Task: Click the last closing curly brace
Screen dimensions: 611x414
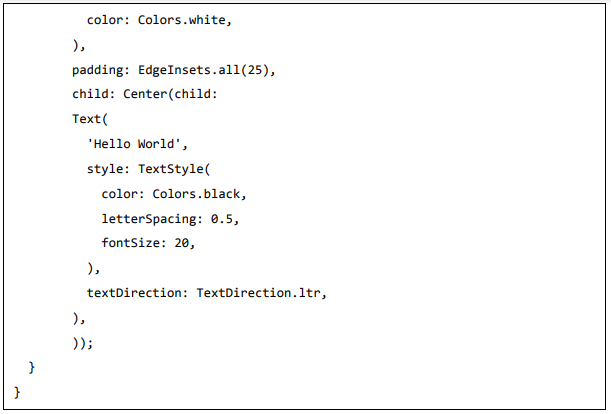Action: 17,391
